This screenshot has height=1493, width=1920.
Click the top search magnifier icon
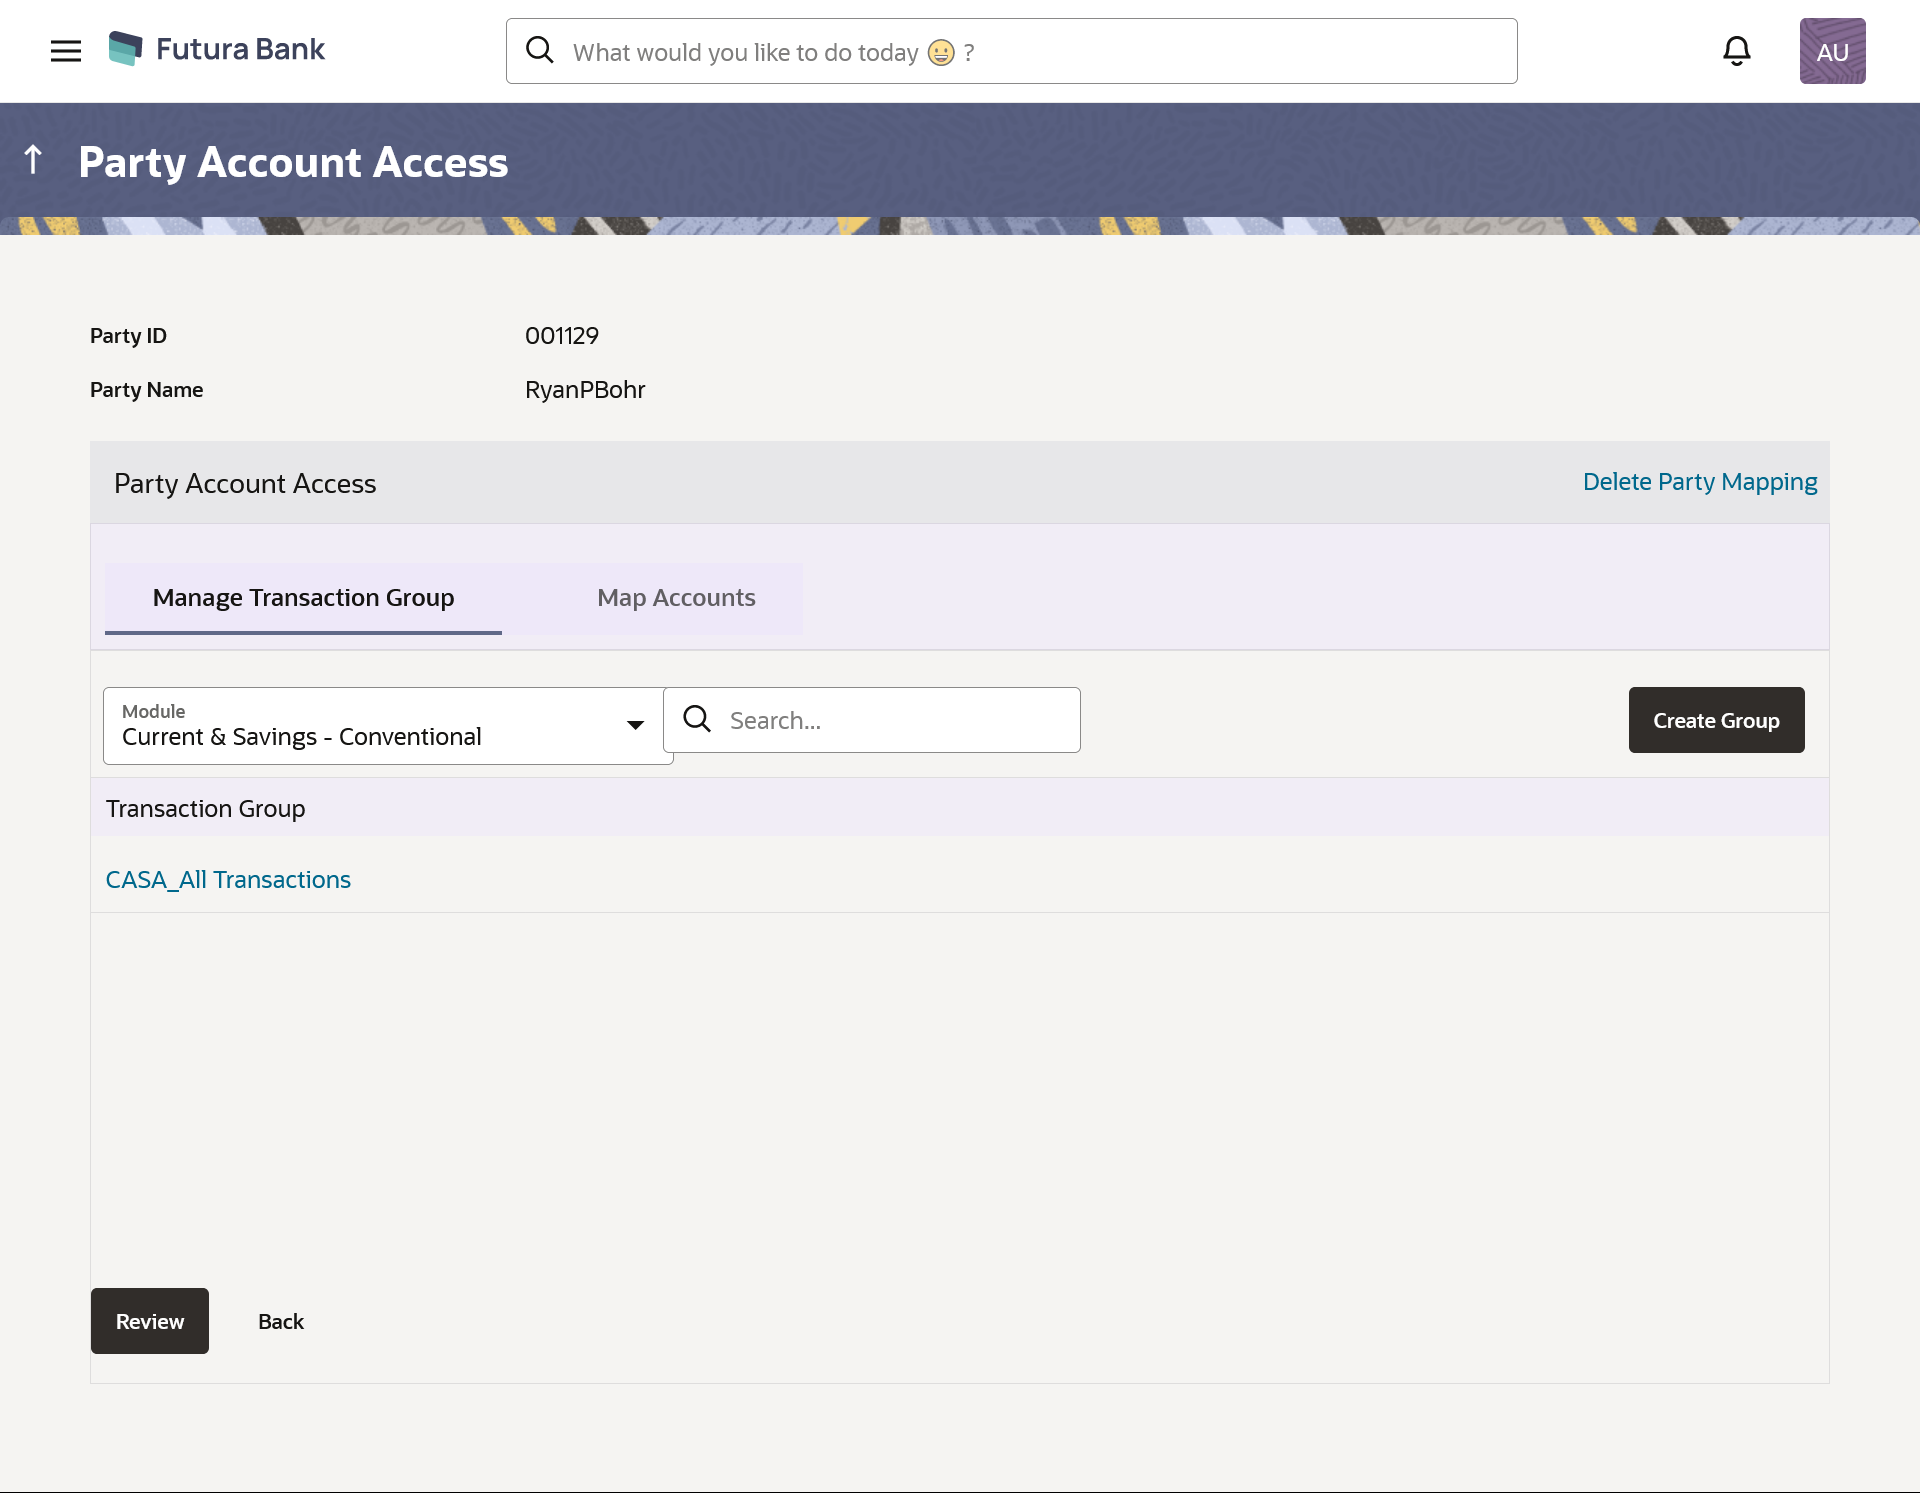pyautogui.click(x=540, y=50)
